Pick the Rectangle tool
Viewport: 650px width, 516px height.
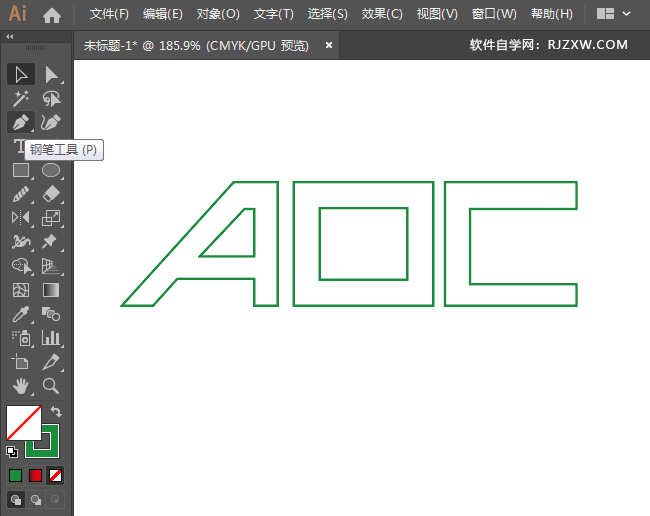[x=21, y=170]
